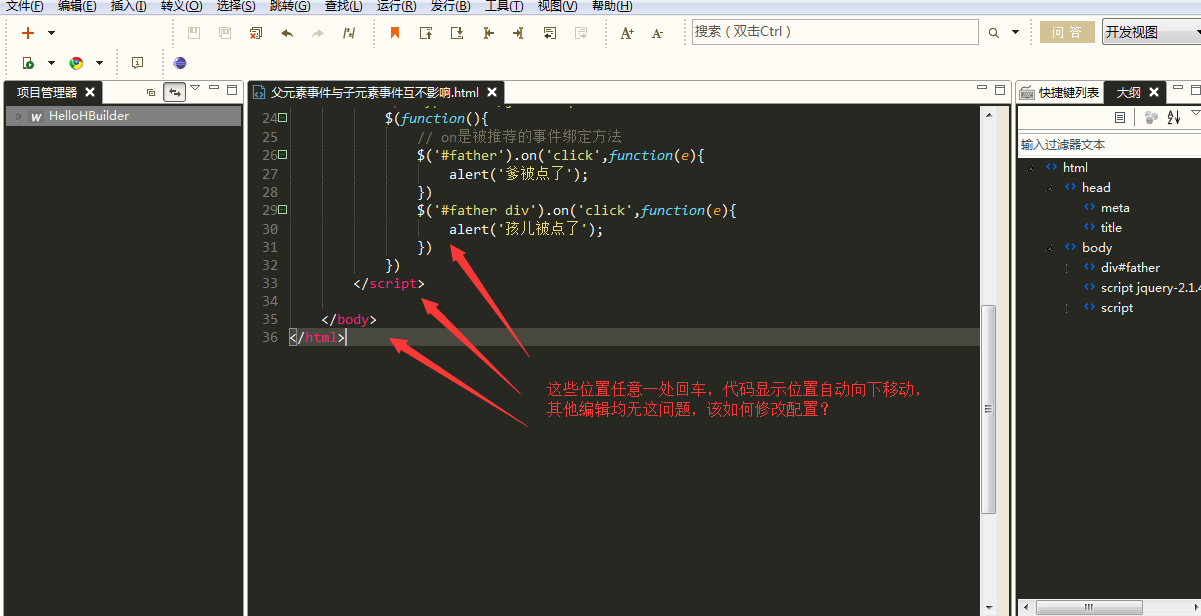The height and width of the screenshot is (616, 1201).
Task: Increase font size with A+ icon
Action: [x=627, y=33]
